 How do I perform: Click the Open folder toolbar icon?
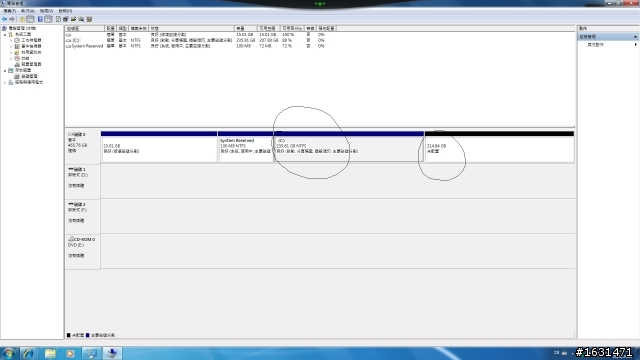73,19
